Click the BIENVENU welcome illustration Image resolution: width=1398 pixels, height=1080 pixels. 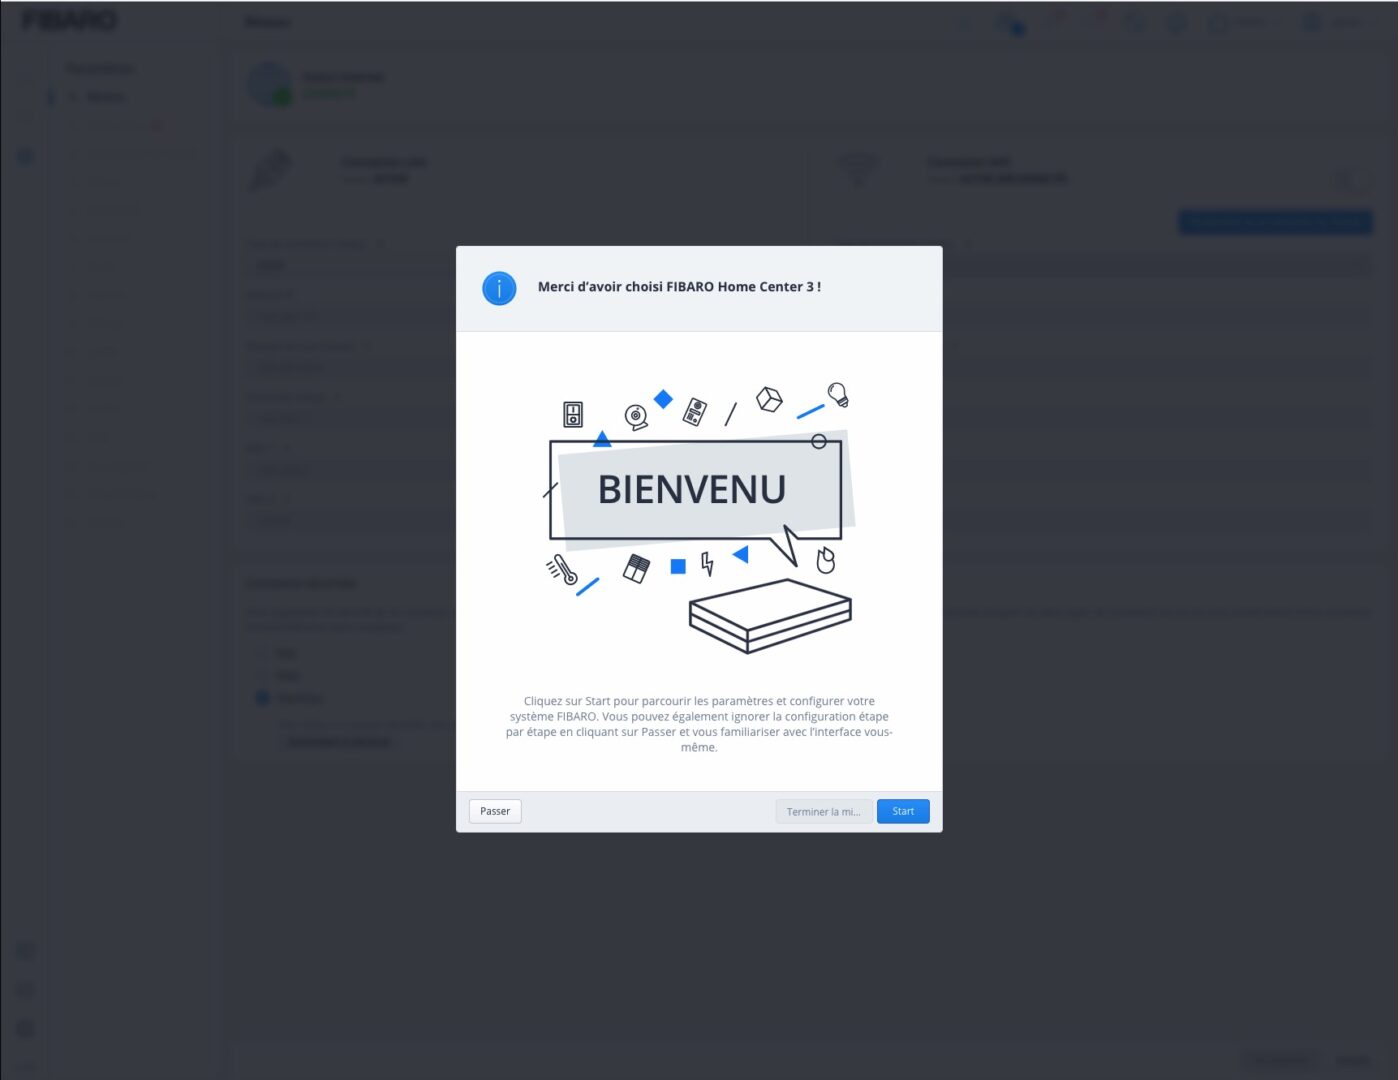699,517
